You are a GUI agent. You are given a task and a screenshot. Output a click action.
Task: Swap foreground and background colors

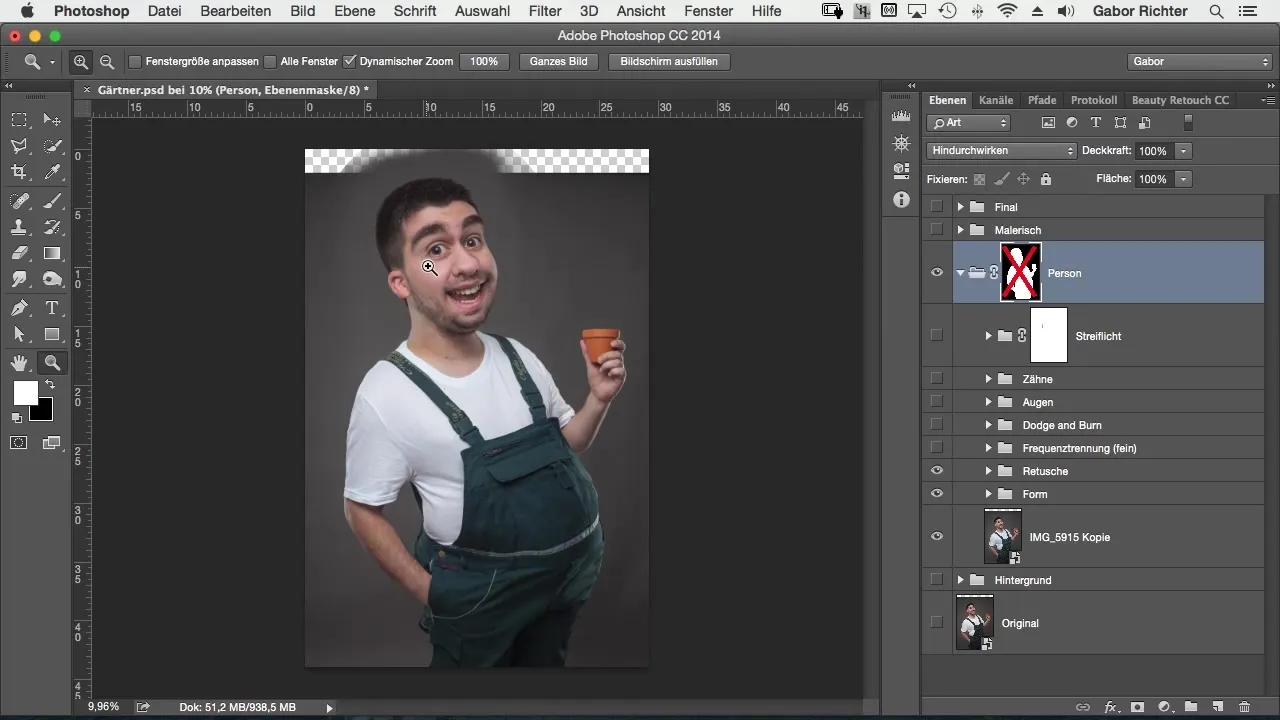tap(49, 385)
